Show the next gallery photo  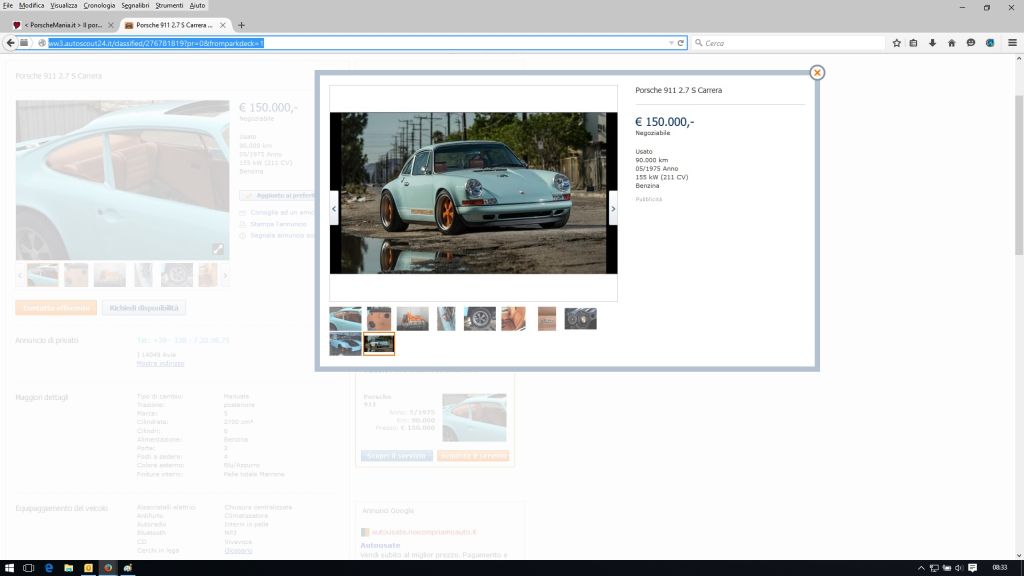[x=613, y=208]
